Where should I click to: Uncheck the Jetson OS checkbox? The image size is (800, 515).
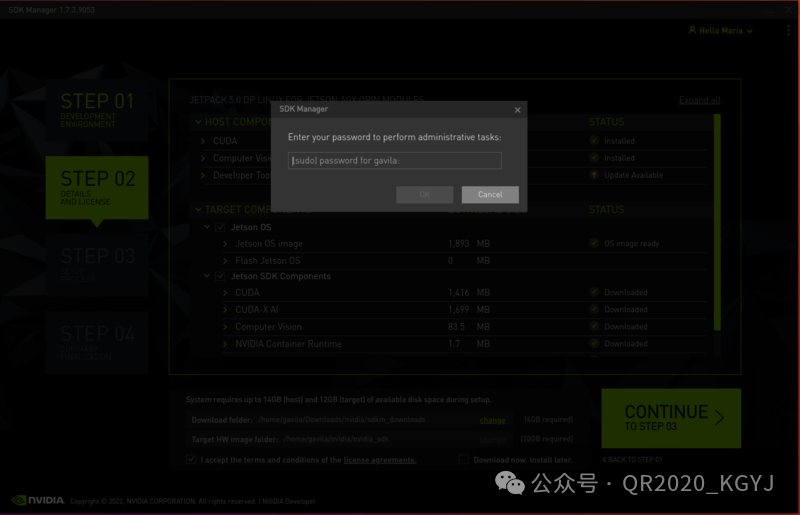pyautogui.click(x=220, y=227)
